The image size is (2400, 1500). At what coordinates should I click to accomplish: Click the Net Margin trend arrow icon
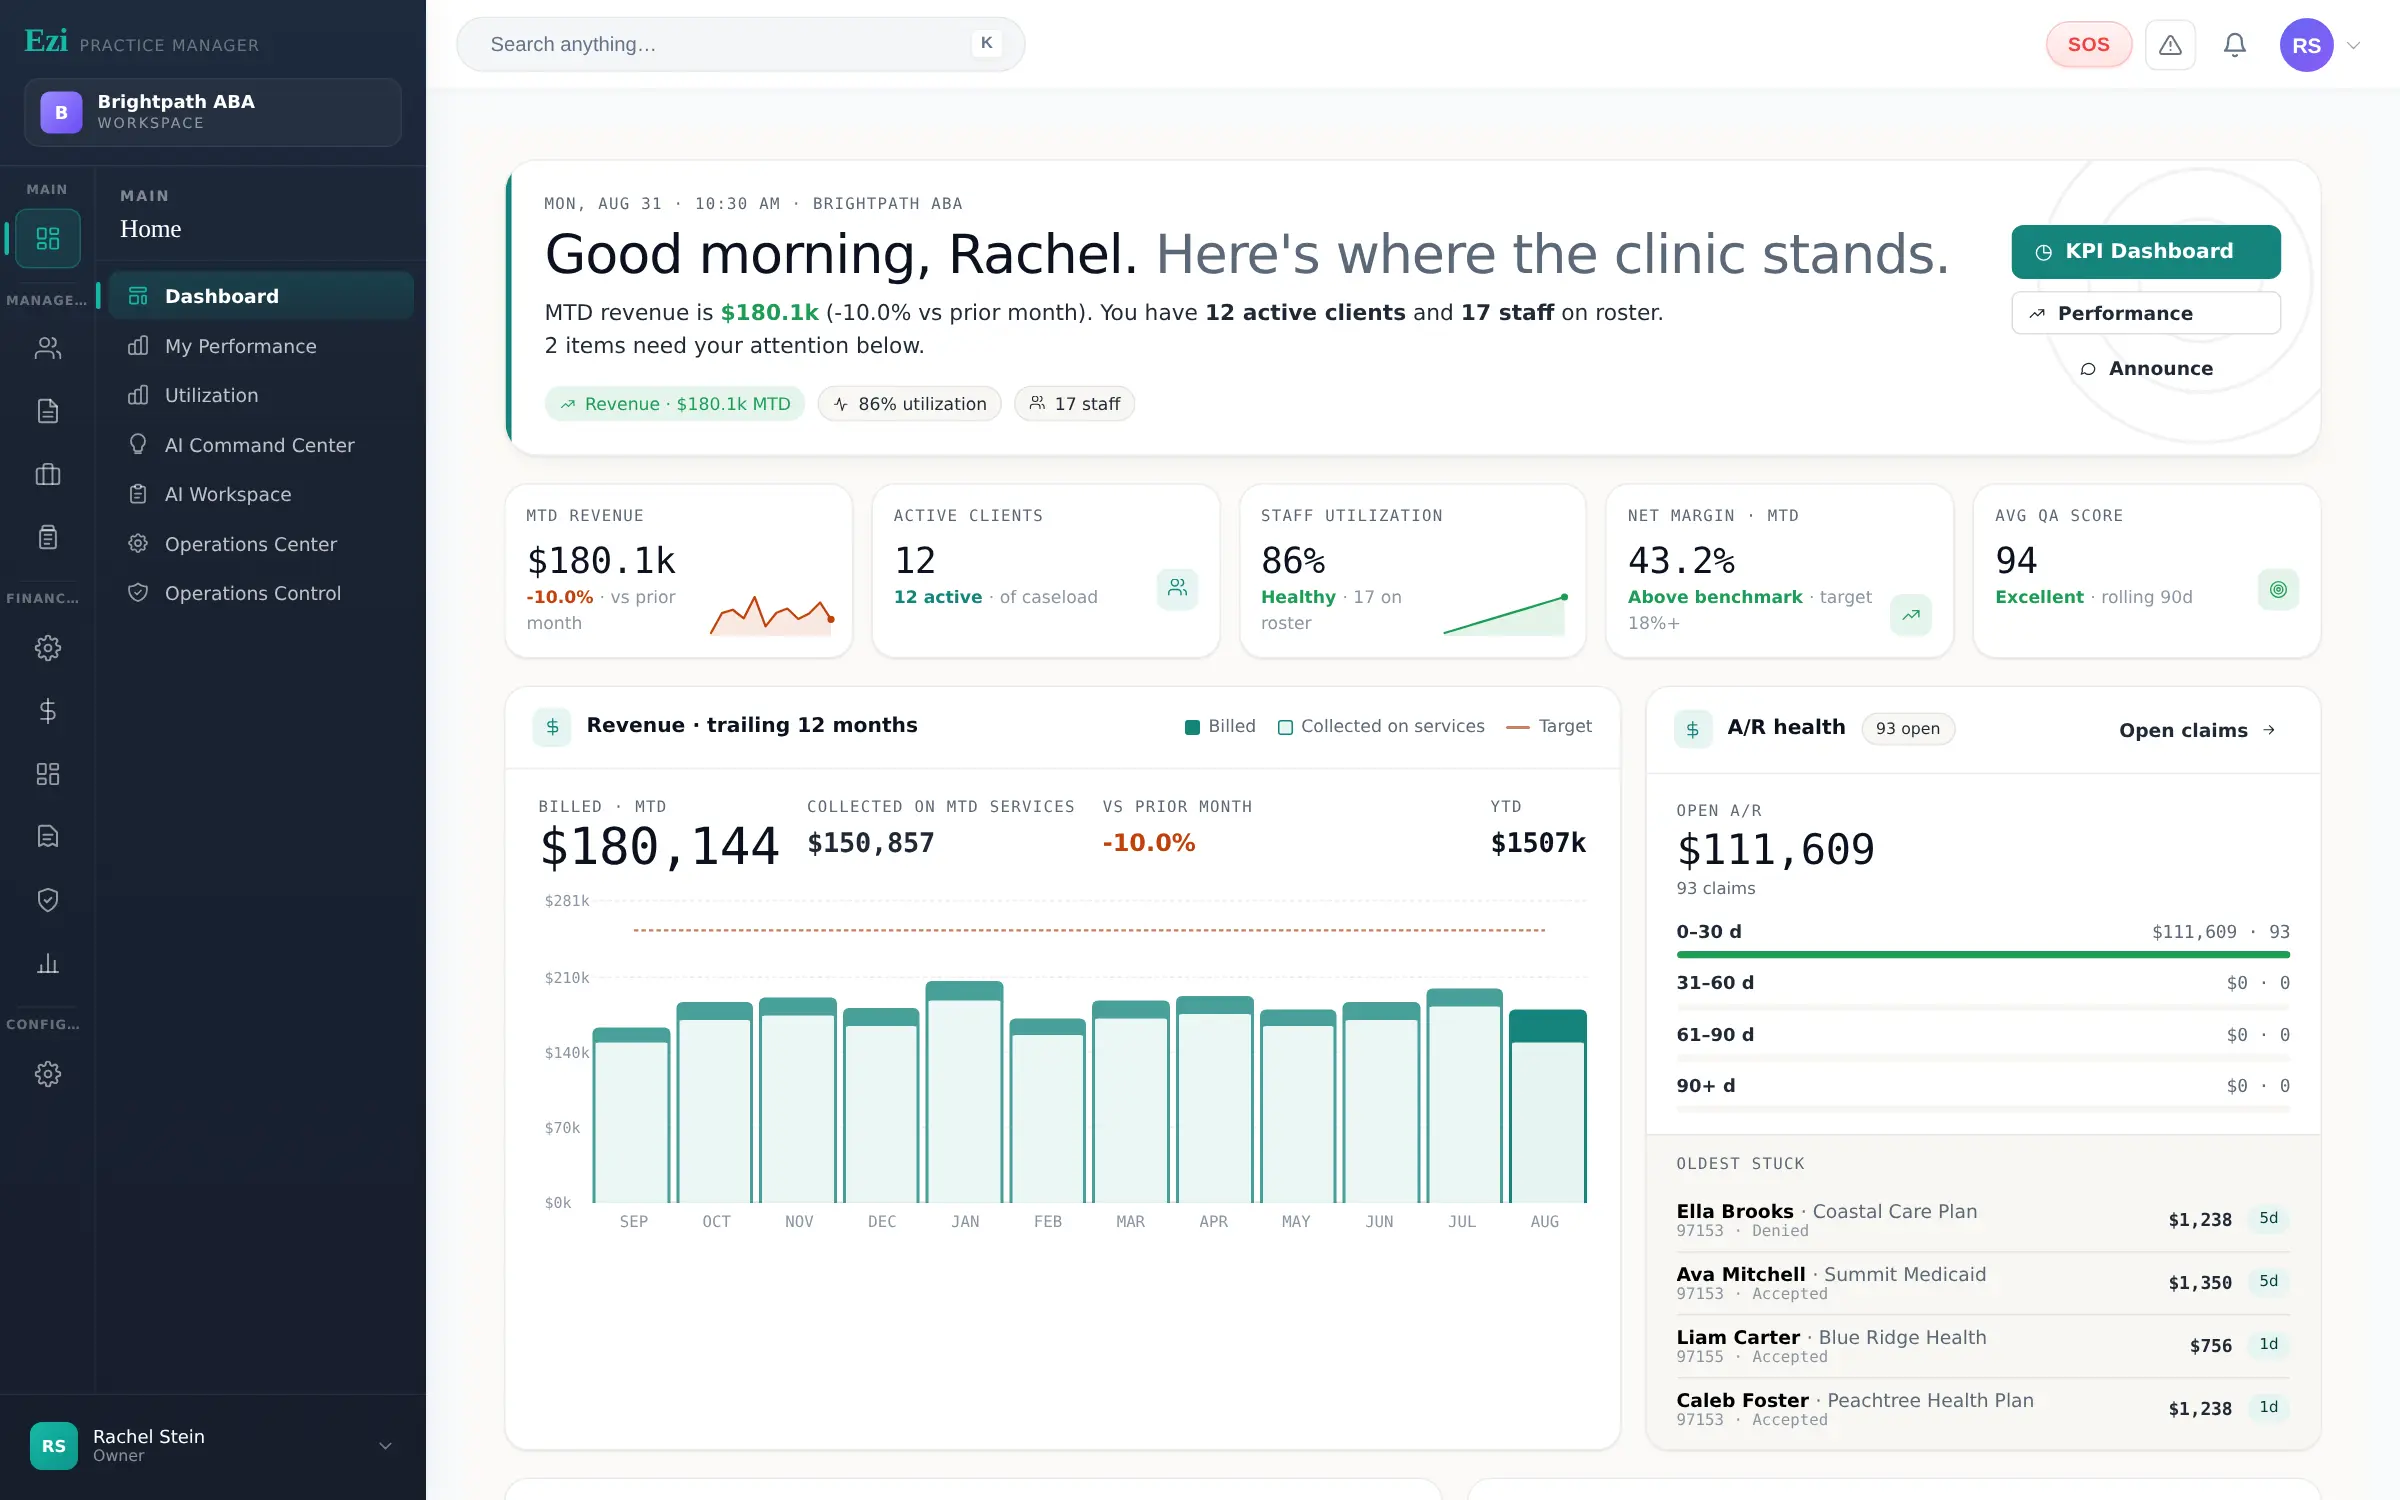(1911, 615)
